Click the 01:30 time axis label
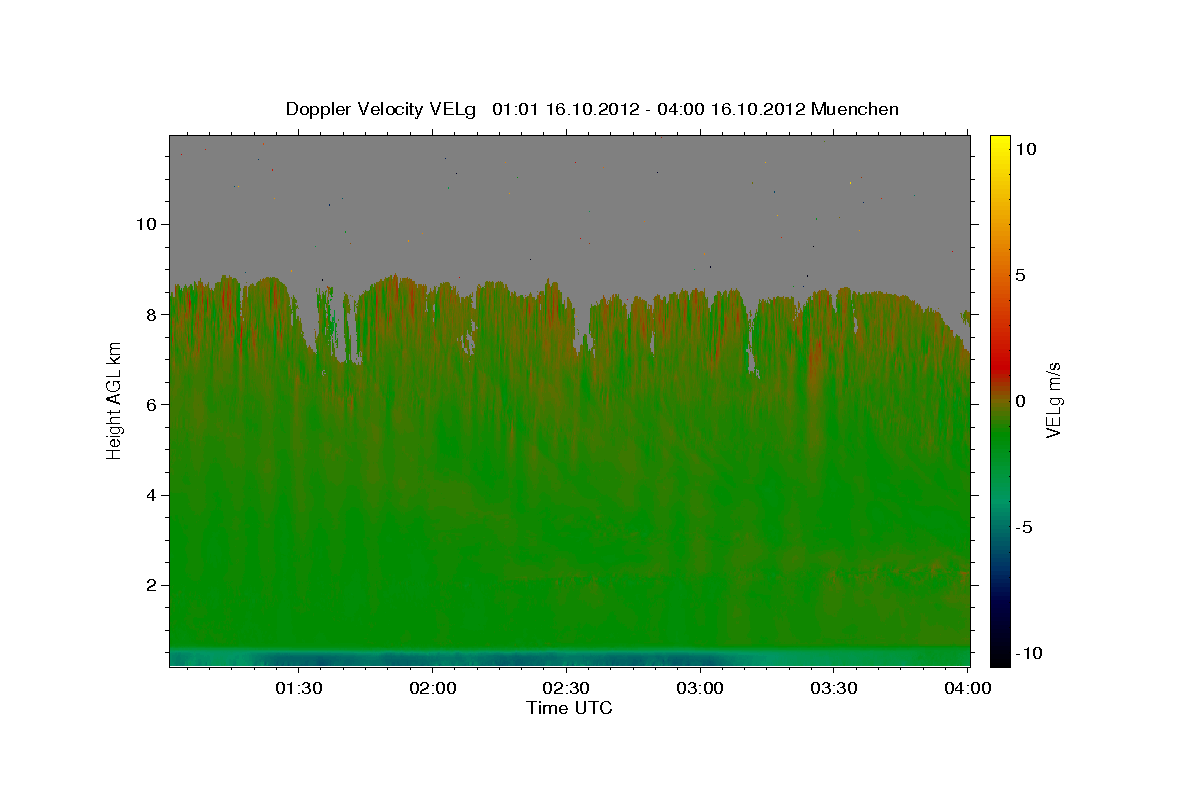The width and height of the screenshot is (1200, 800). tap(298, 688)
